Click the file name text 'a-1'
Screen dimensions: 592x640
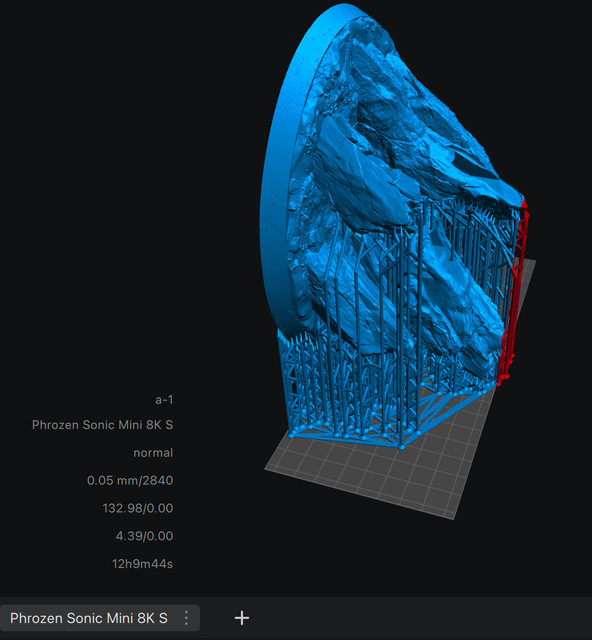(x=164, y=400)
